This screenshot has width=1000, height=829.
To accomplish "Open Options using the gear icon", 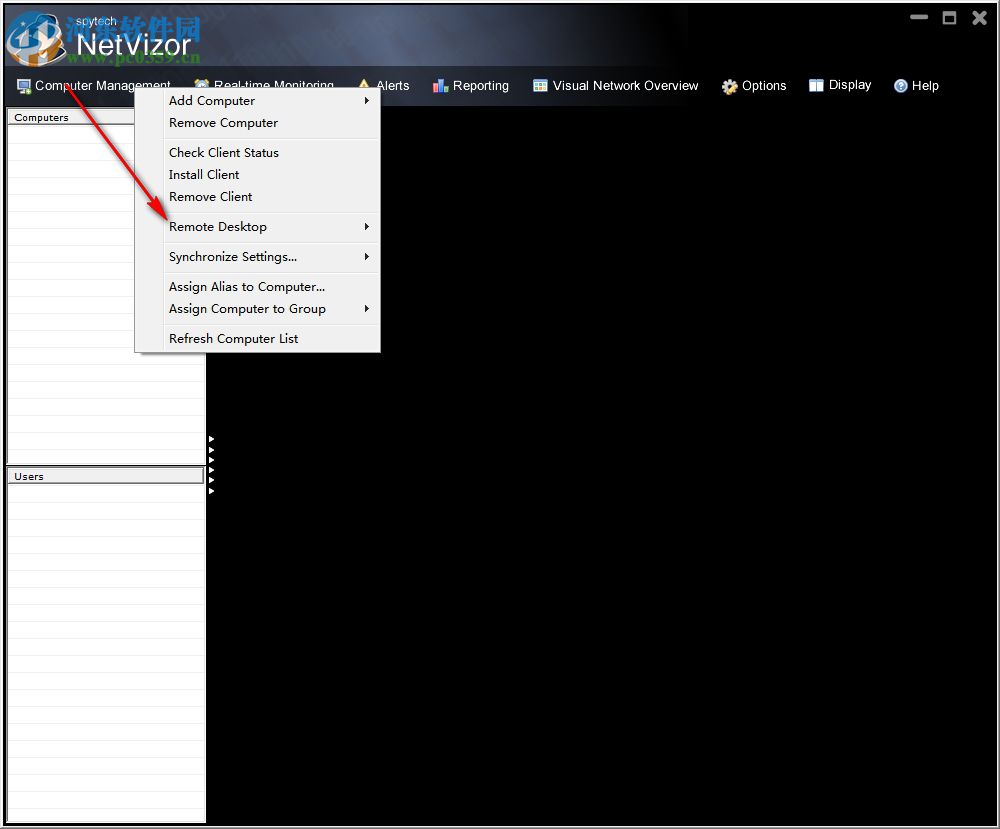I will [729, 86].
